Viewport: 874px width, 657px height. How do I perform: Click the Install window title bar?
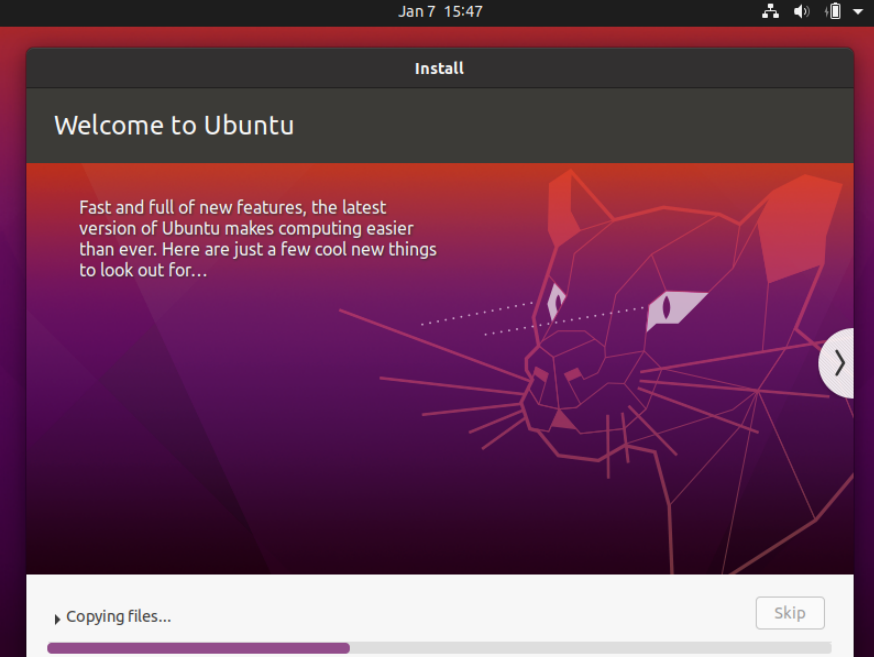439,68
